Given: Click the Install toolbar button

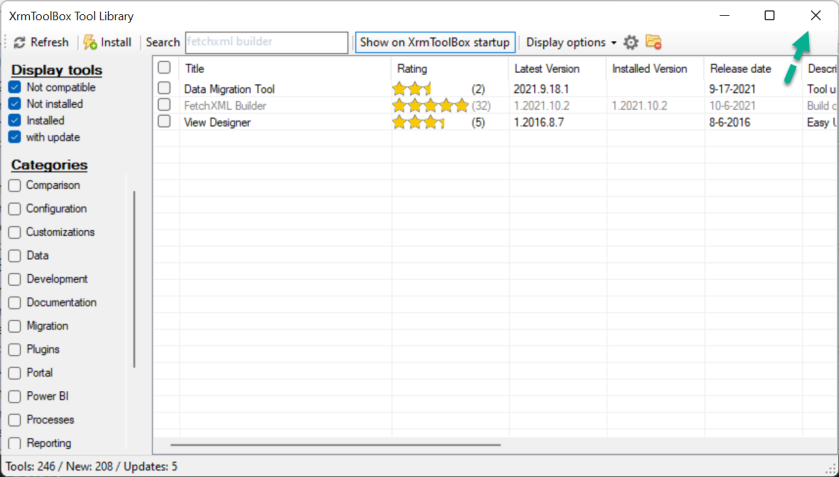Looking at the screenshot, I should click(108, 42).
